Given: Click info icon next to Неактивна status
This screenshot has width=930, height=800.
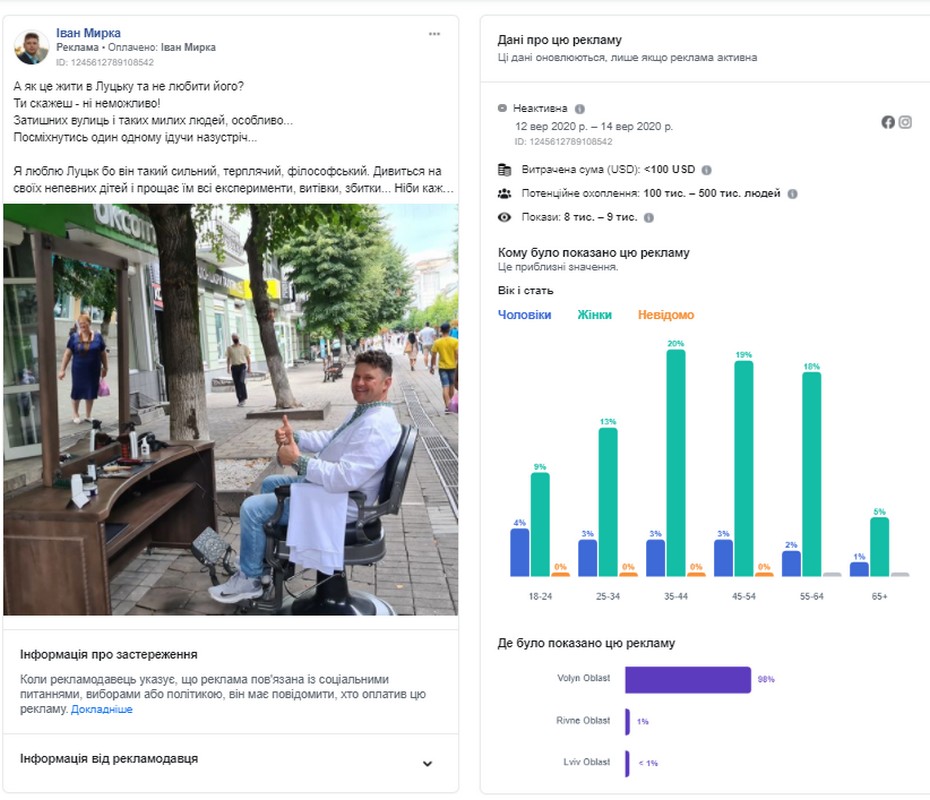Looking at the screenshot, I should click(580, 109).
